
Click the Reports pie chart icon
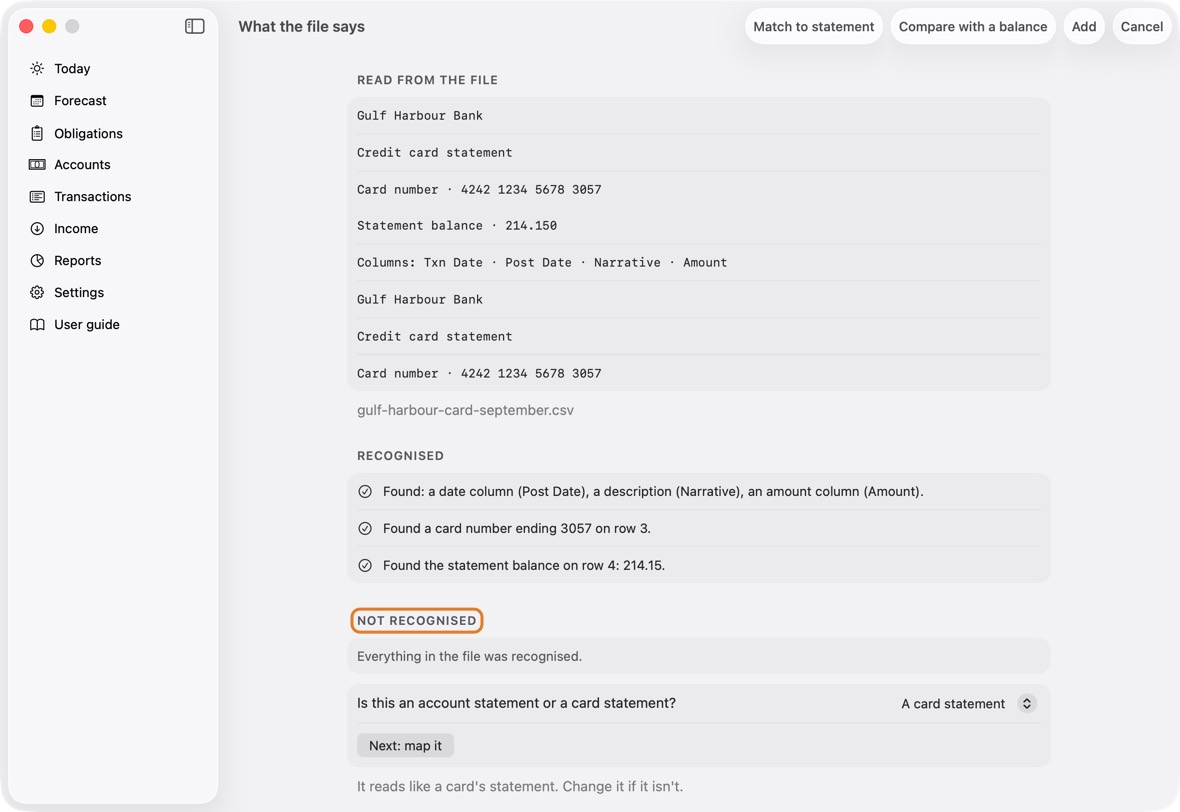tap(37, 260)
